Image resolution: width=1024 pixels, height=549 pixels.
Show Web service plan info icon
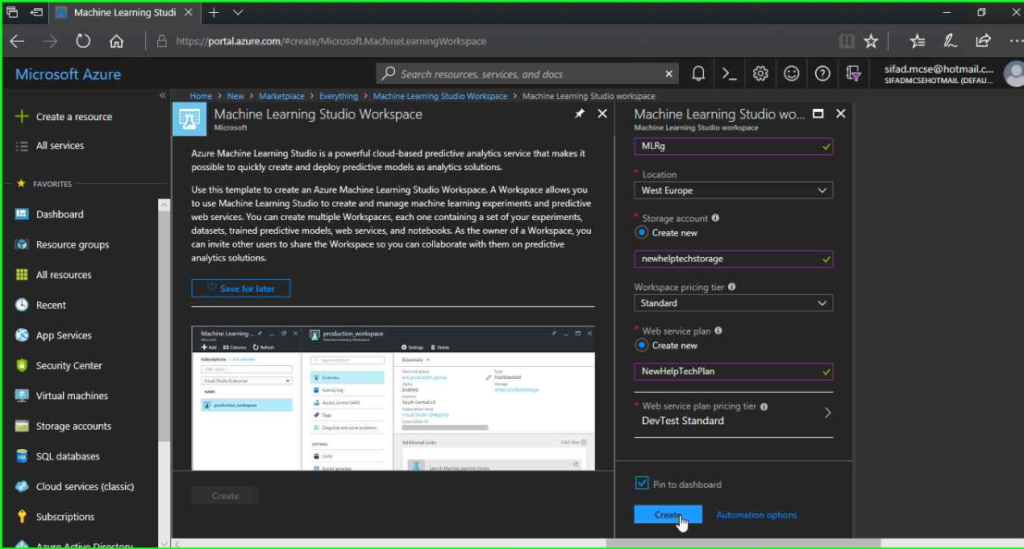coord(718,331)
